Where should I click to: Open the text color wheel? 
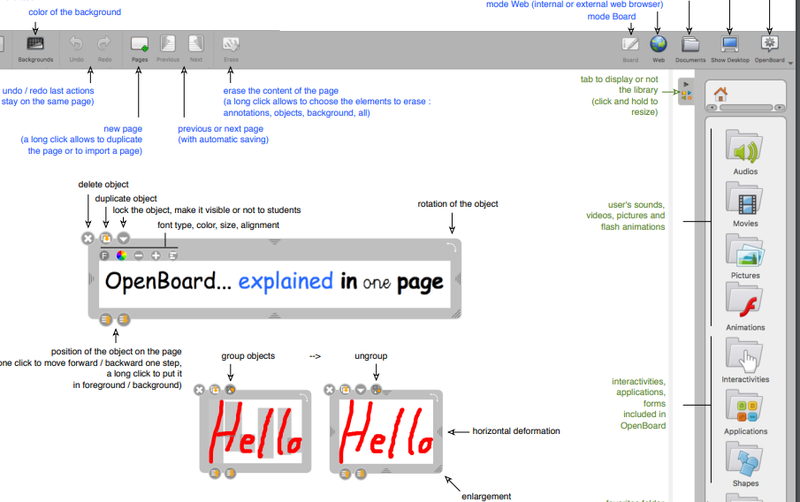click(121, 256)
